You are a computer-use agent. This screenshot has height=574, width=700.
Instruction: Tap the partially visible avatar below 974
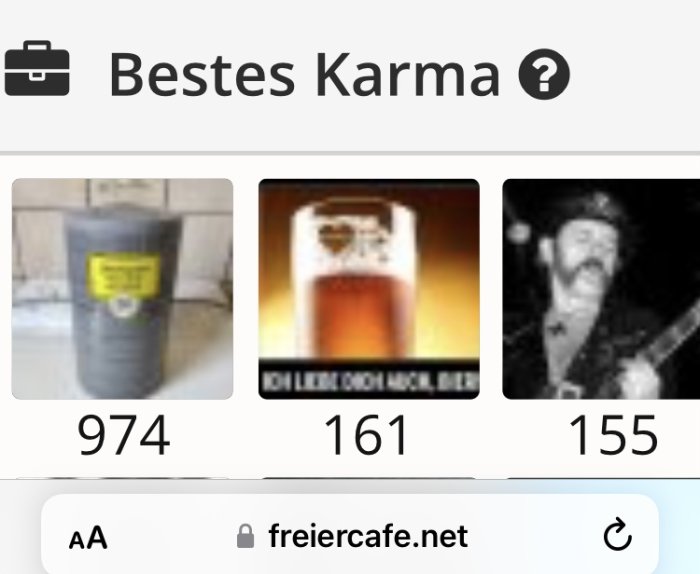[122, 478]
